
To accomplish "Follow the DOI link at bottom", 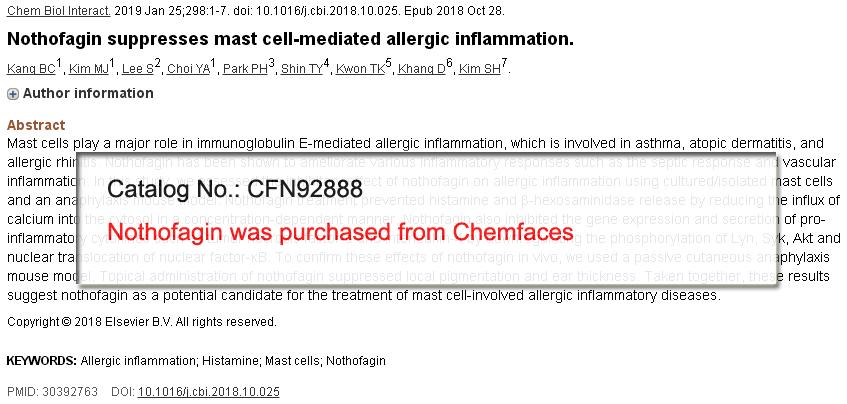I will 209,392.
